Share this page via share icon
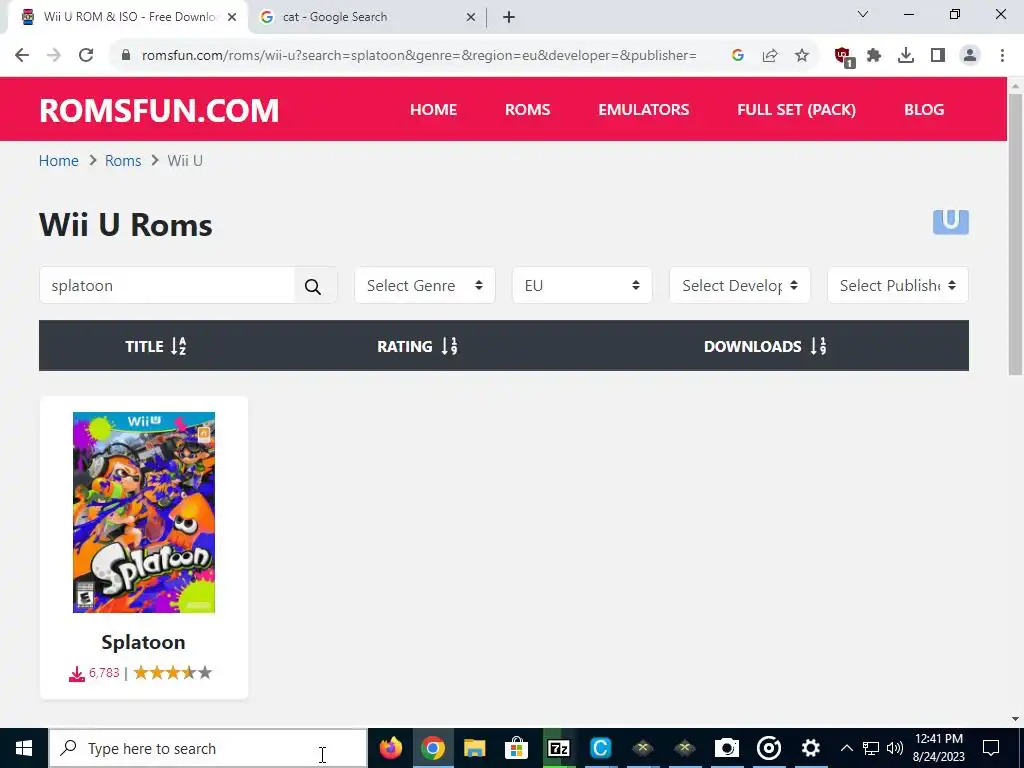The height and width of the screenshot is (768, 1024). (x=770, y=56)
